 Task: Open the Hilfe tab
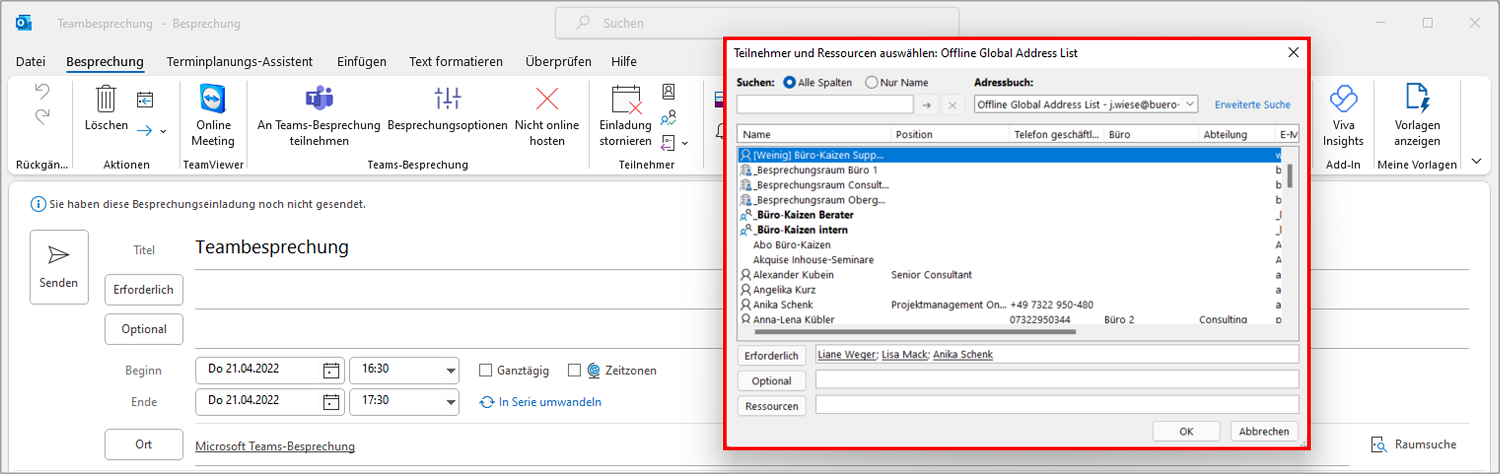[624, 62]
